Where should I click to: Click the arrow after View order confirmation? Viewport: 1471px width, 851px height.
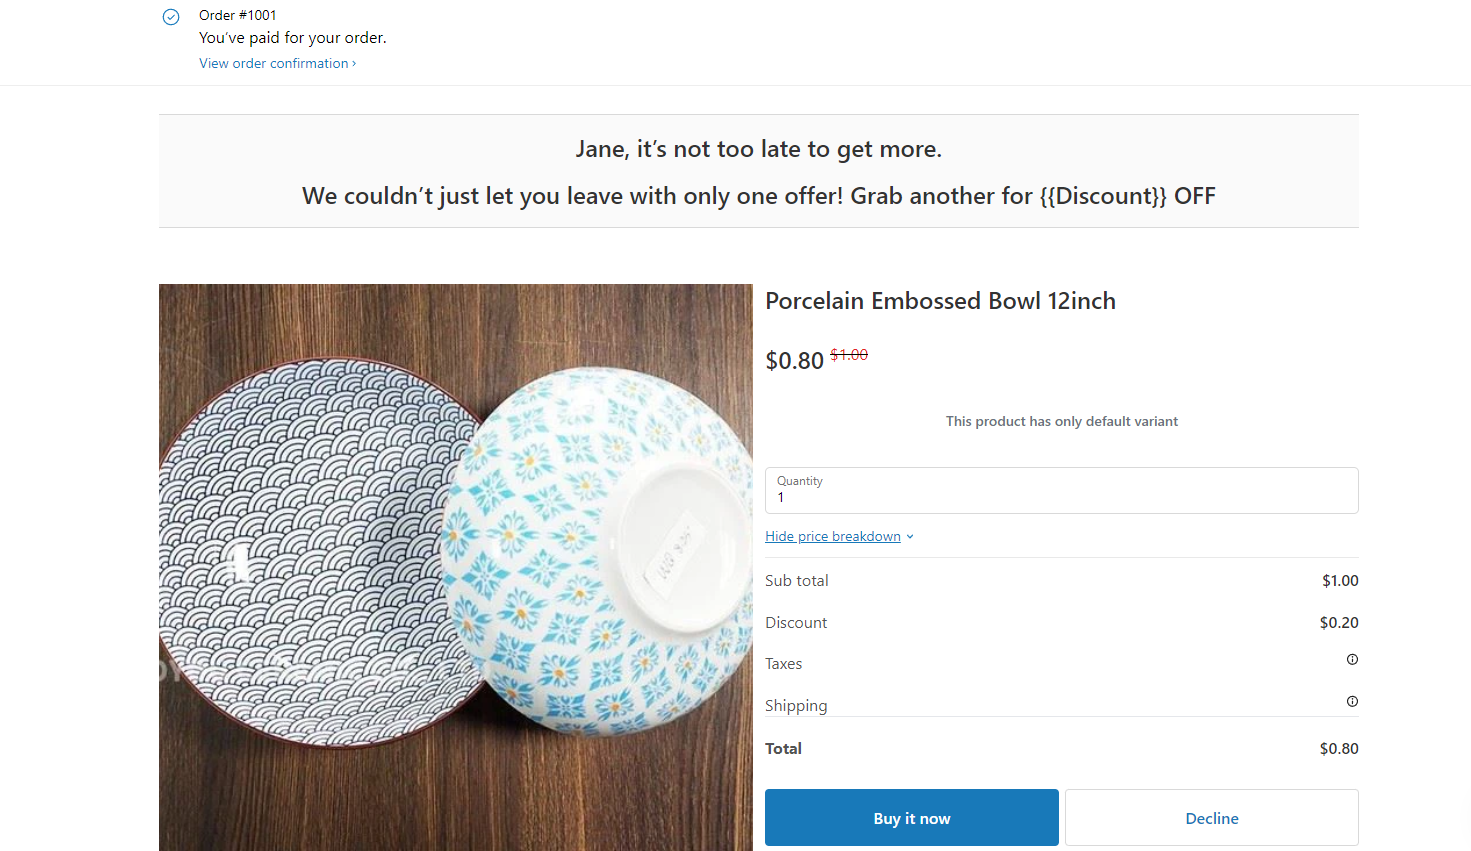point(352,63)
